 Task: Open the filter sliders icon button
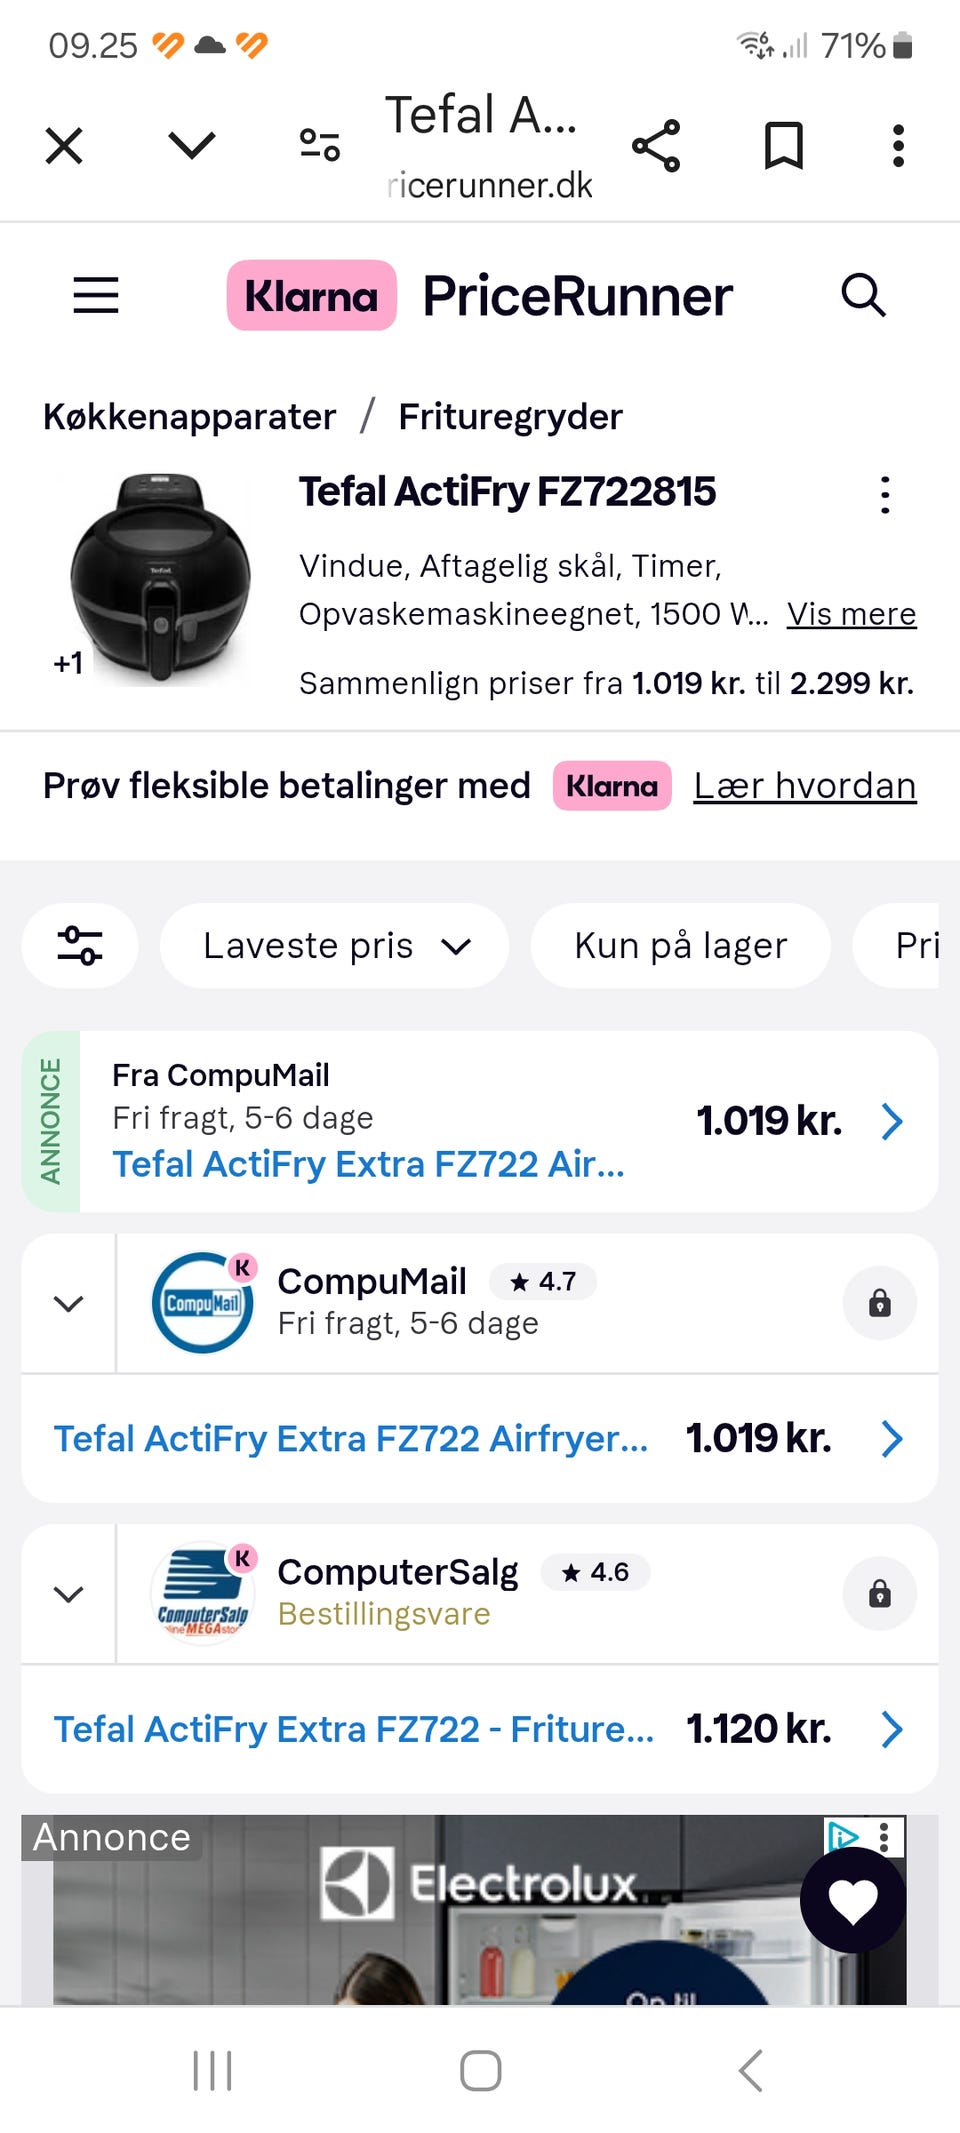(80, 945)
